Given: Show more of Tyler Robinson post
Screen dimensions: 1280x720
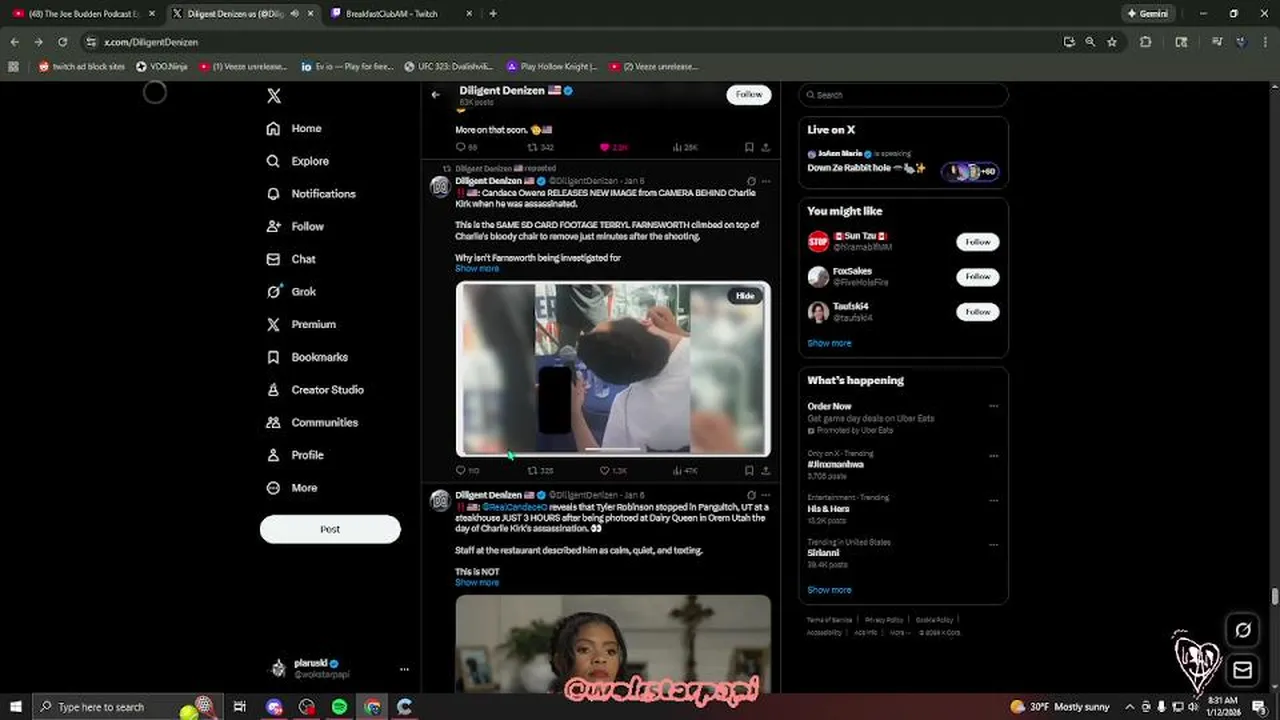Looking at the screenshot, I should tap(477, 583).
